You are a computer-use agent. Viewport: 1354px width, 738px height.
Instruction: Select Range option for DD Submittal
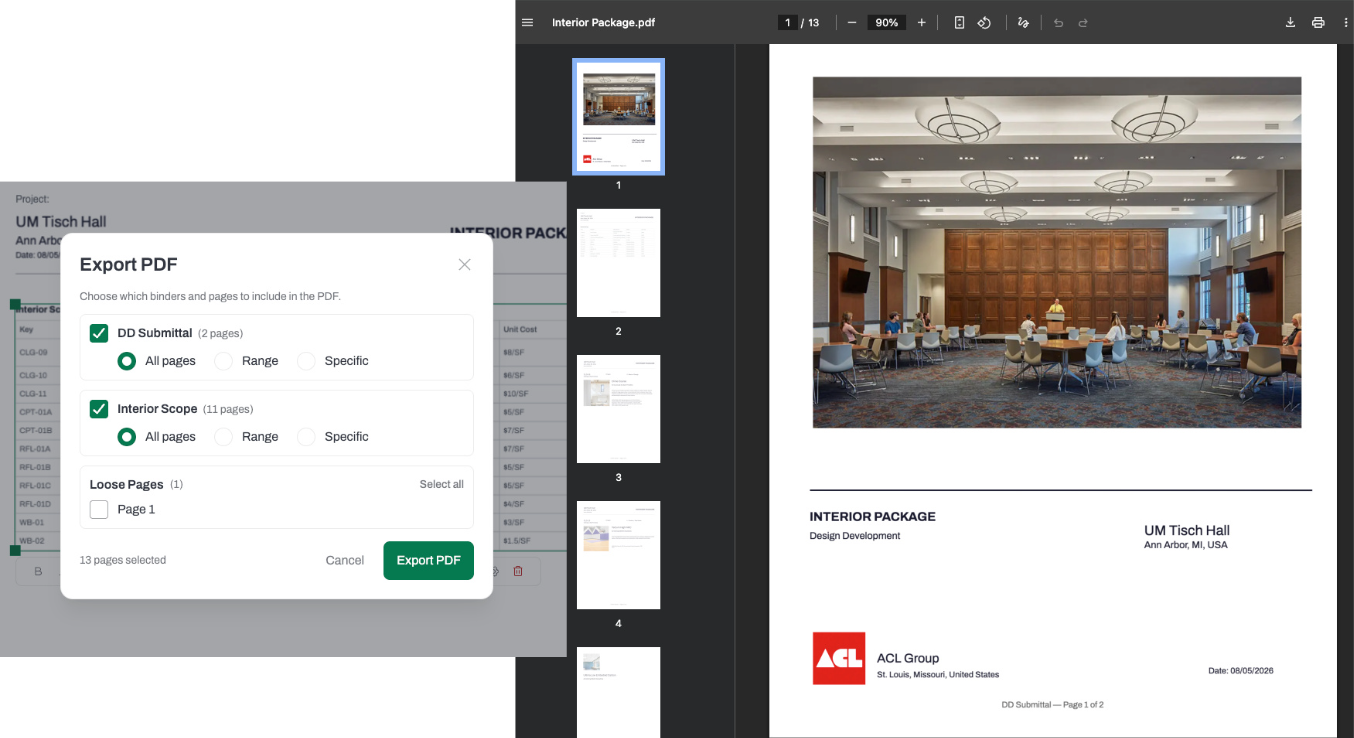click(224, 361)
